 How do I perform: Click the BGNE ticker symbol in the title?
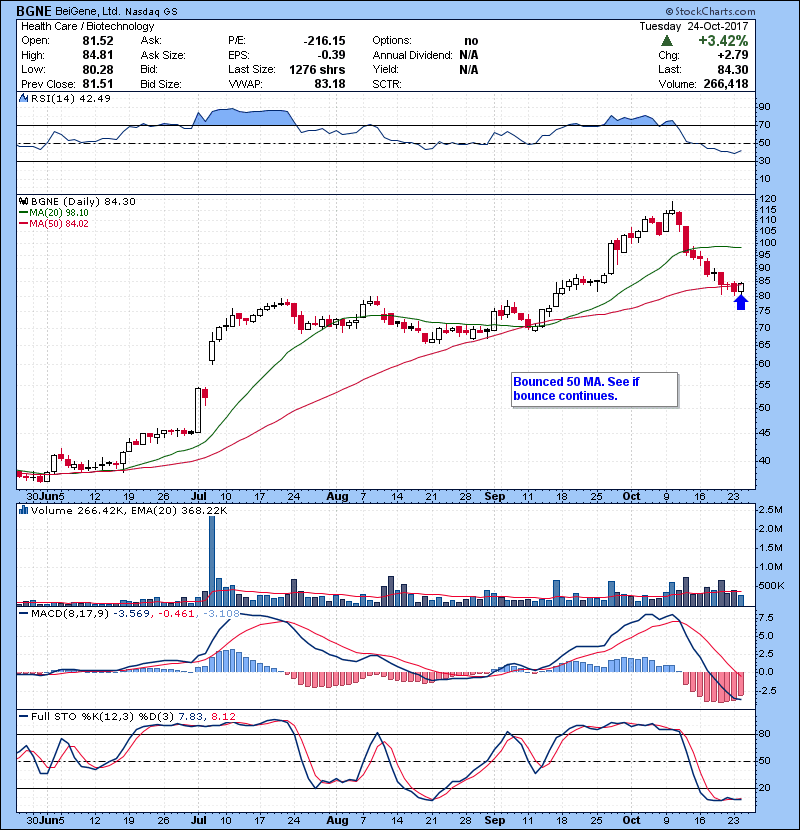(34, 11)
